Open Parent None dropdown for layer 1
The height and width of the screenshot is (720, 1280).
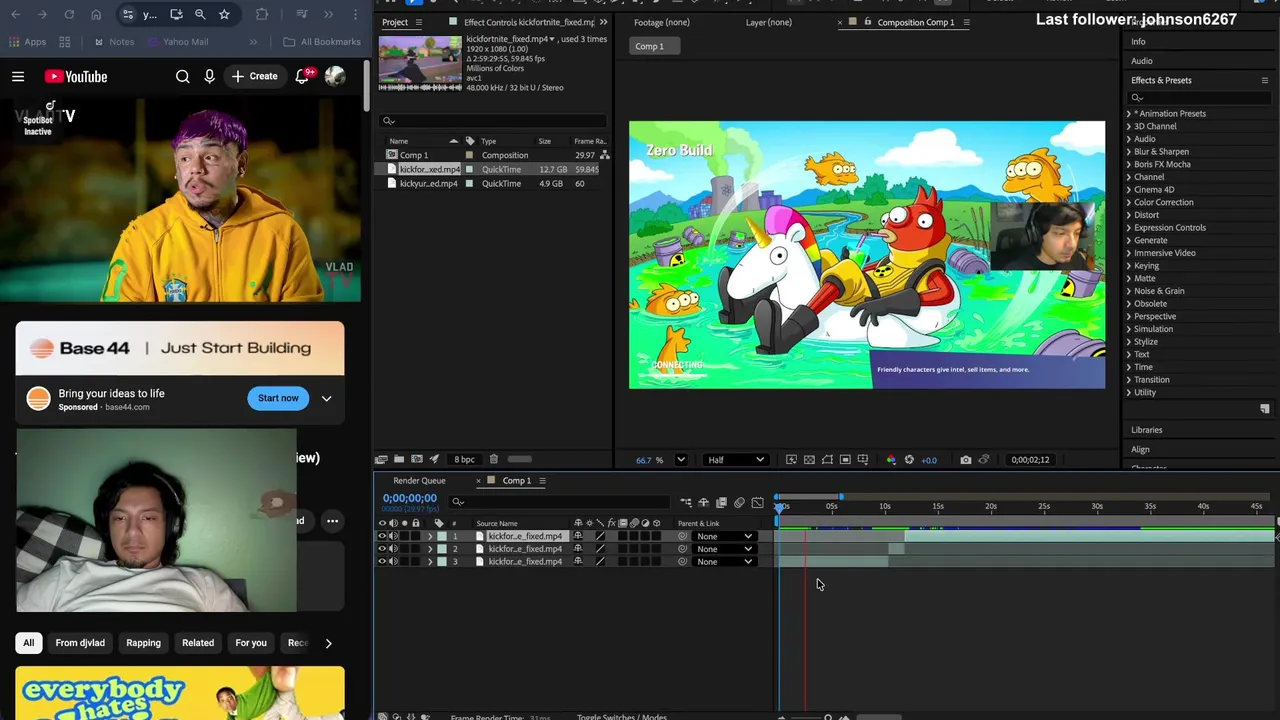pyautogui.click(x=724, y=537)
